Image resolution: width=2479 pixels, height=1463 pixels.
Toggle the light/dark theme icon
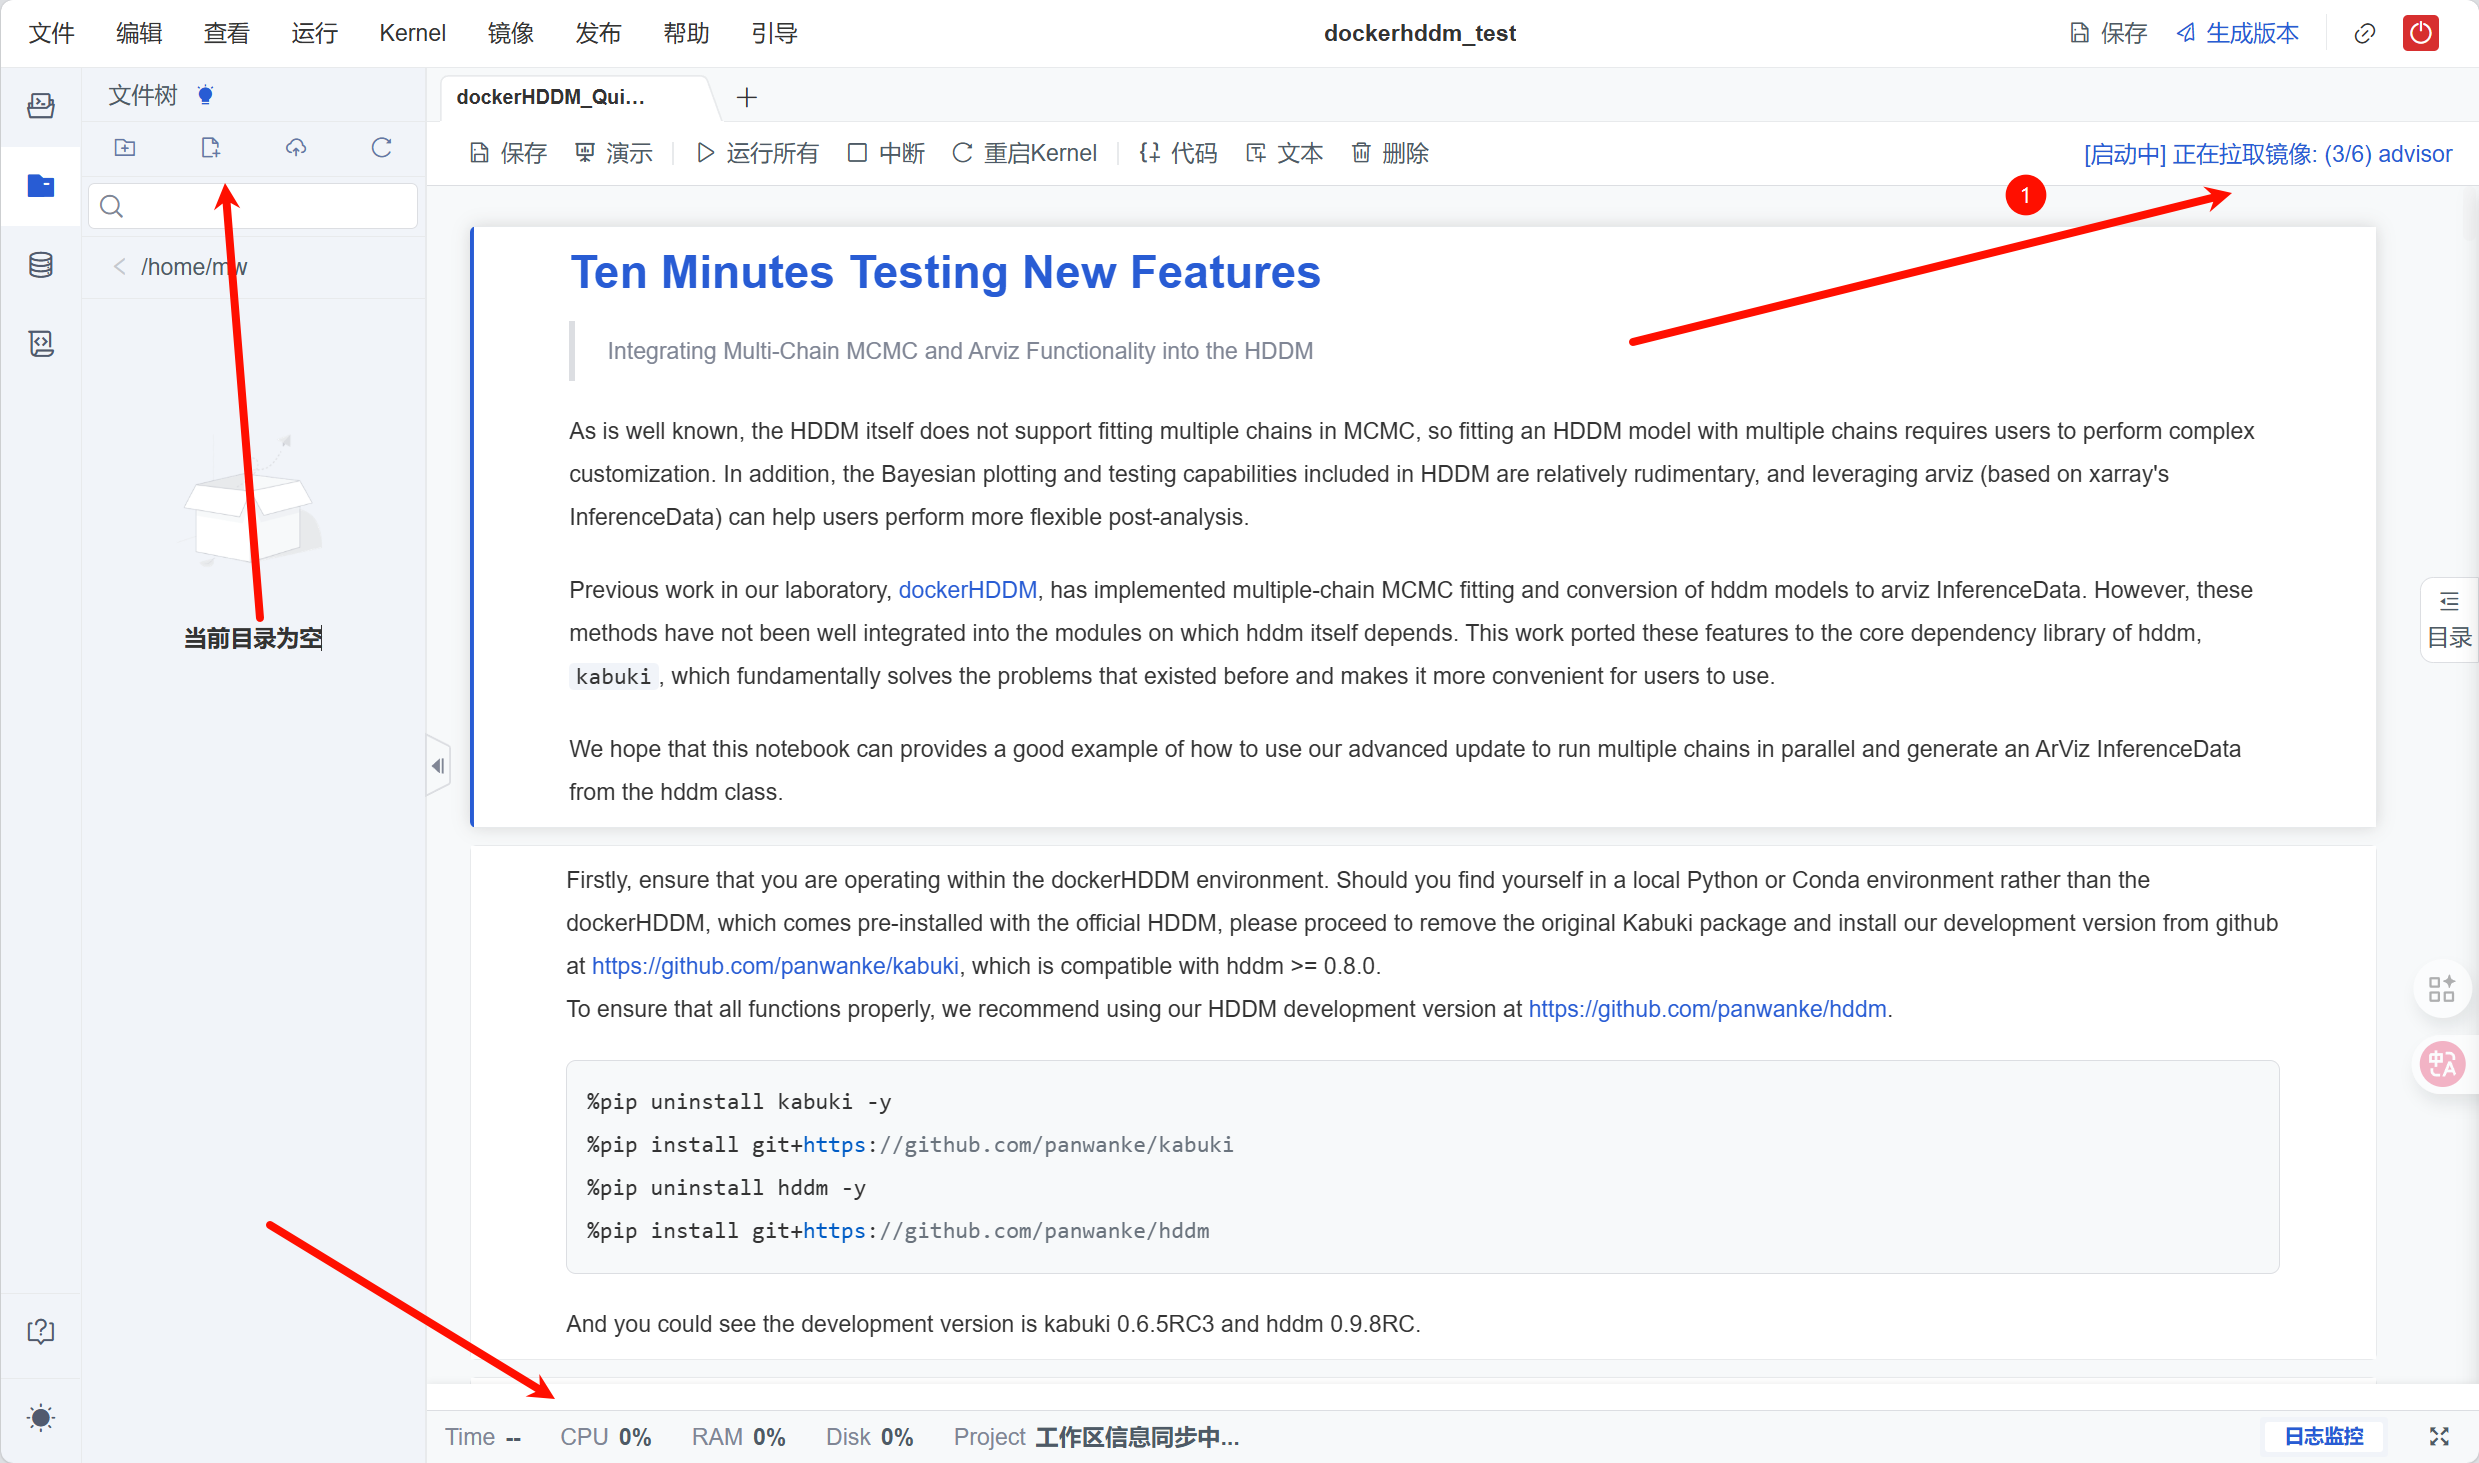(x=41, y=1417)
